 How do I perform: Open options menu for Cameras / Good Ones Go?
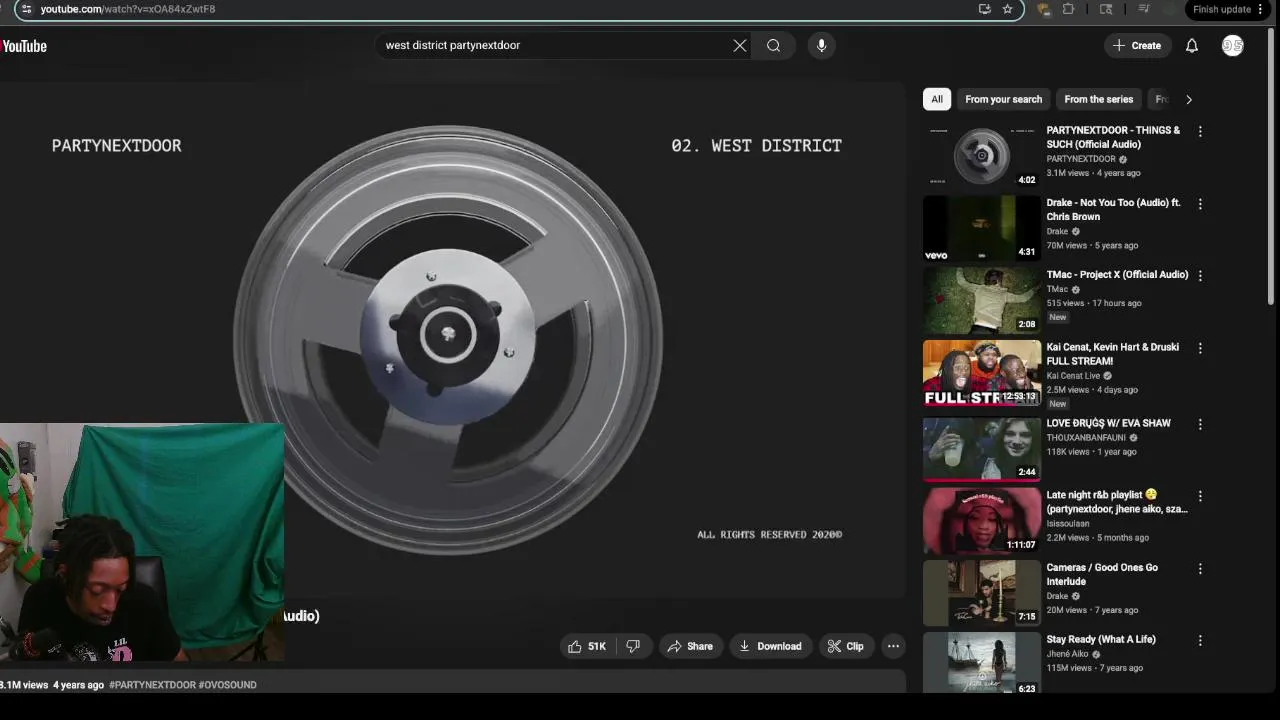point(1200,568)
